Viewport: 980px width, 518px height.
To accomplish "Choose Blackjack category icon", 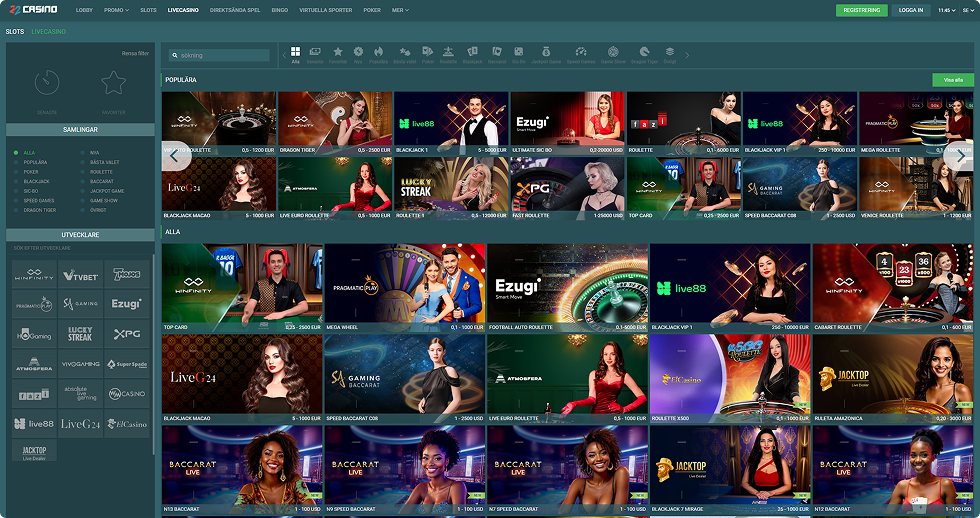I will tap(472, 52).
